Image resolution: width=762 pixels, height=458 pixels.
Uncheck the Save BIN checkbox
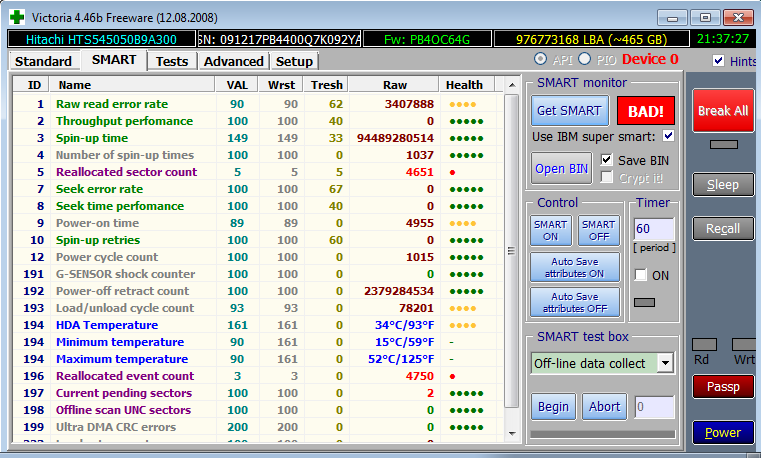(606, 160)
